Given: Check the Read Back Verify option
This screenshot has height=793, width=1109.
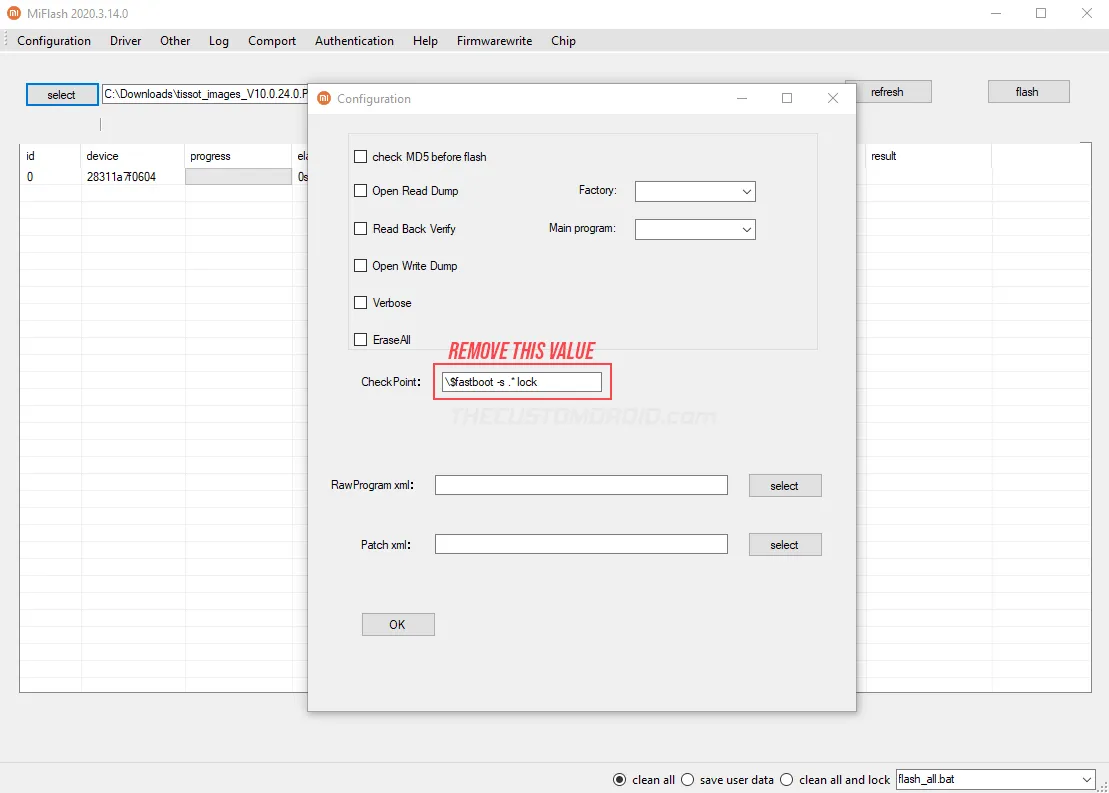Looking at the screenshot, I should [361, 228].
